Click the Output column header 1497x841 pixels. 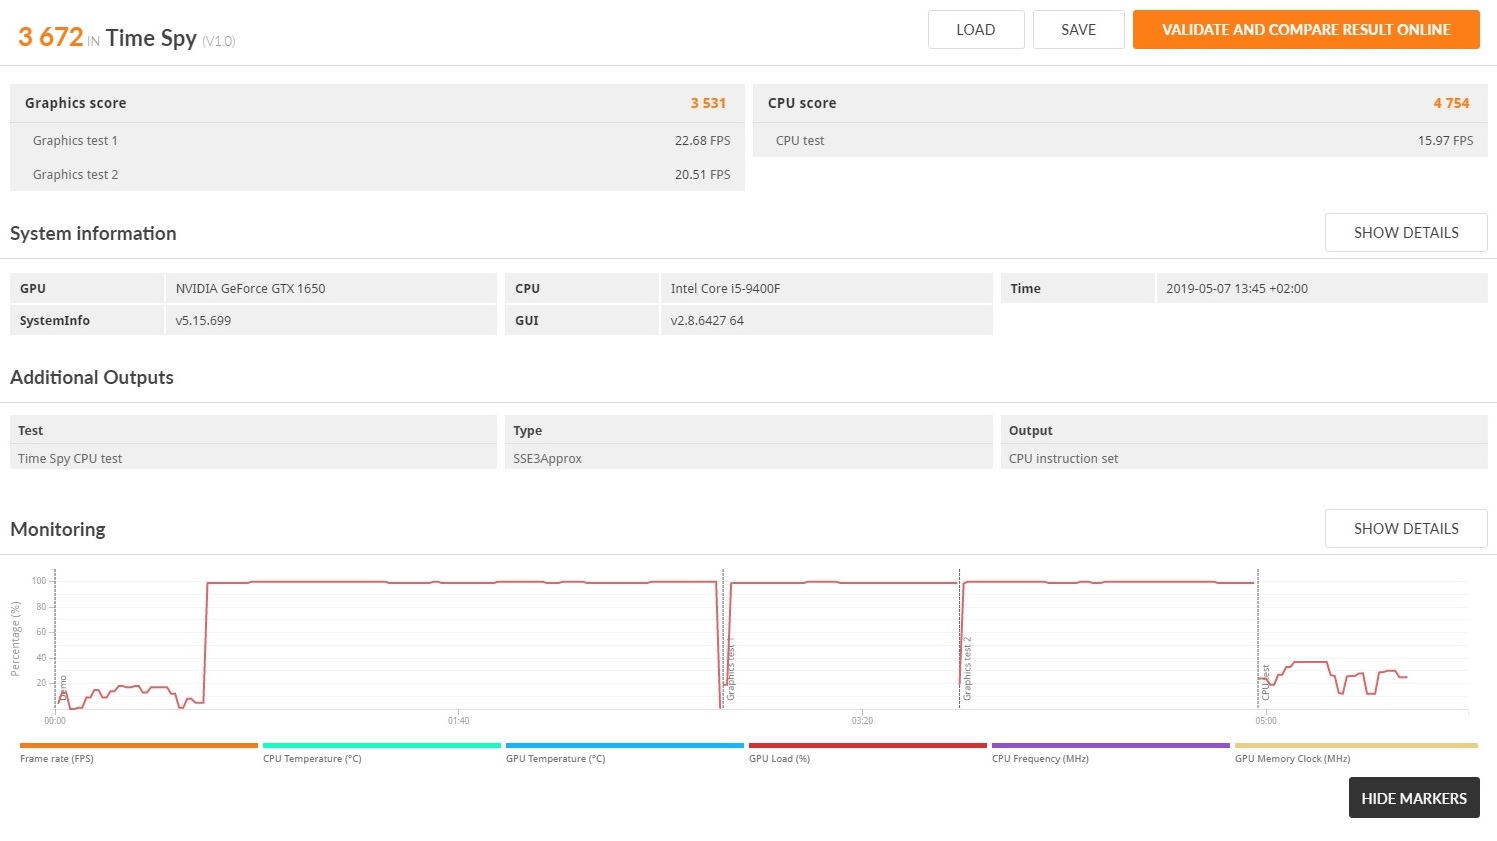tap(1031, 431)
